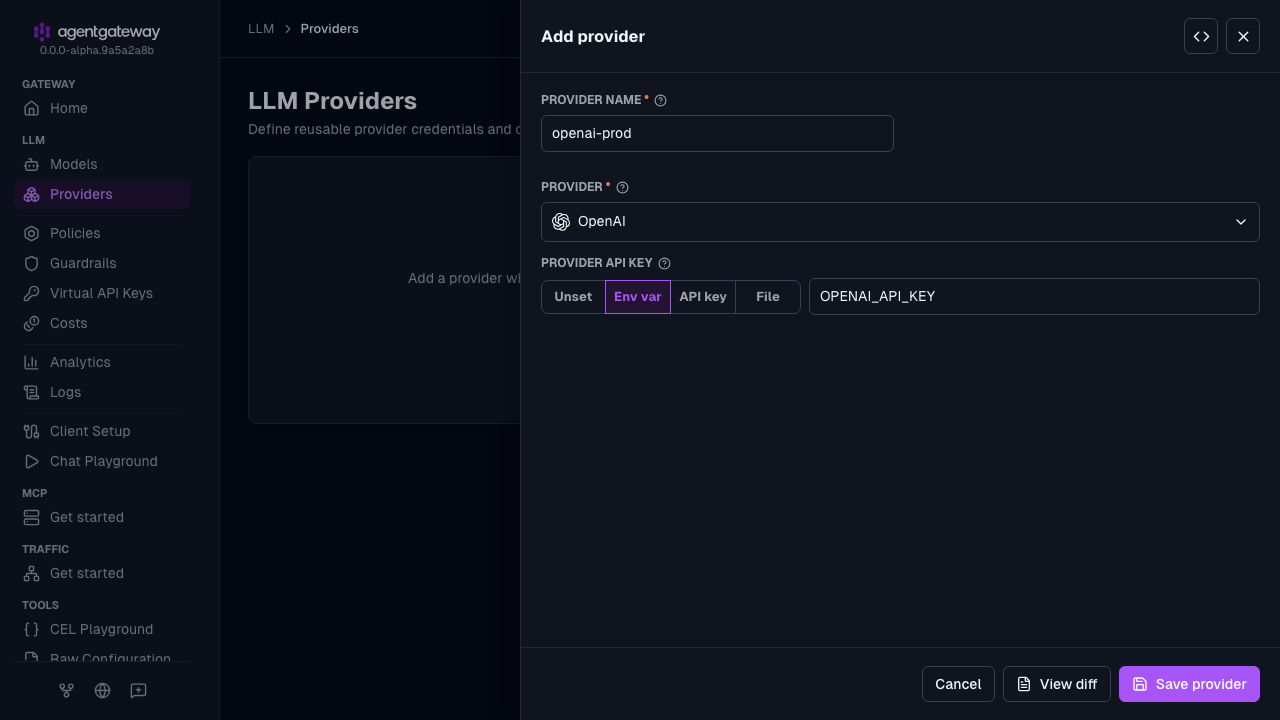
Task: Open the Logs page
Action: 102,392
